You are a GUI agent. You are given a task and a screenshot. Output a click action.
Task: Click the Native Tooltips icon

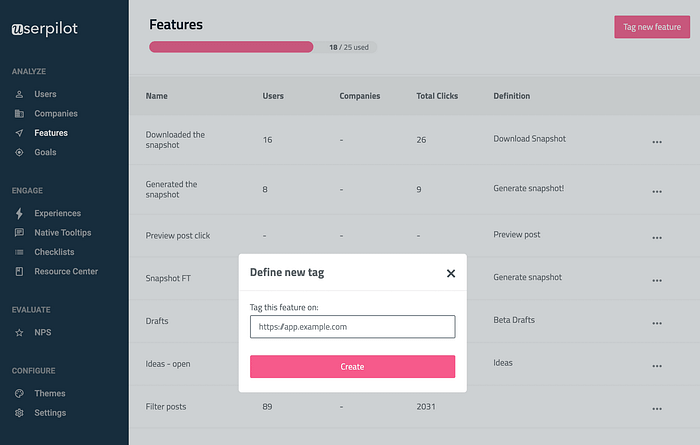click(x=20, y=233)
